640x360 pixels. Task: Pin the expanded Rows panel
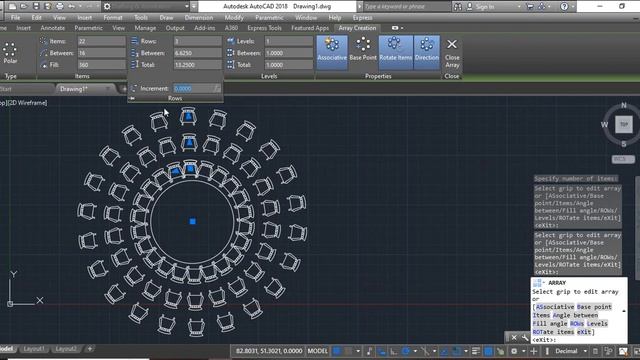point(132,98)
